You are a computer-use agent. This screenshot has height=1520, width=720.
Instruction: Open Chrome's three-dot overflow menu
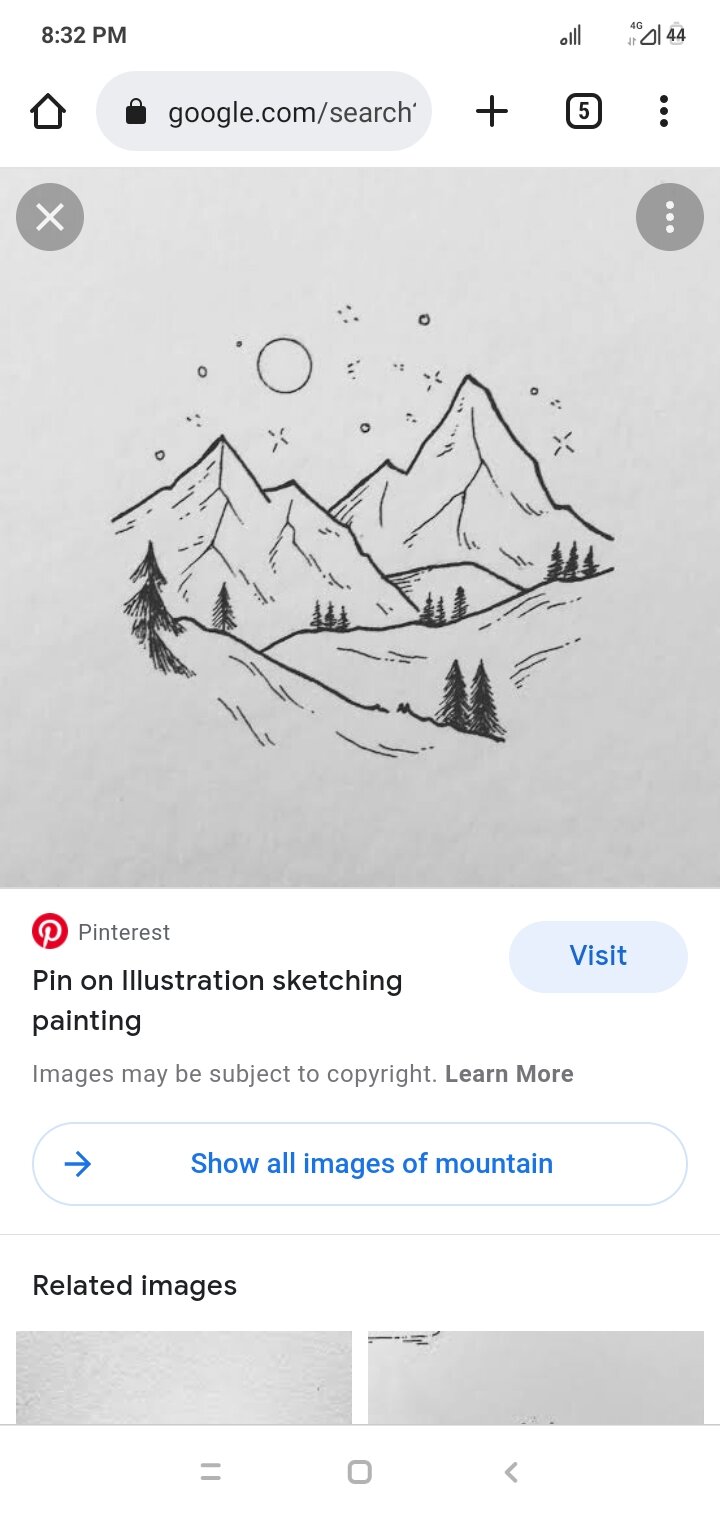coord(663,111)
